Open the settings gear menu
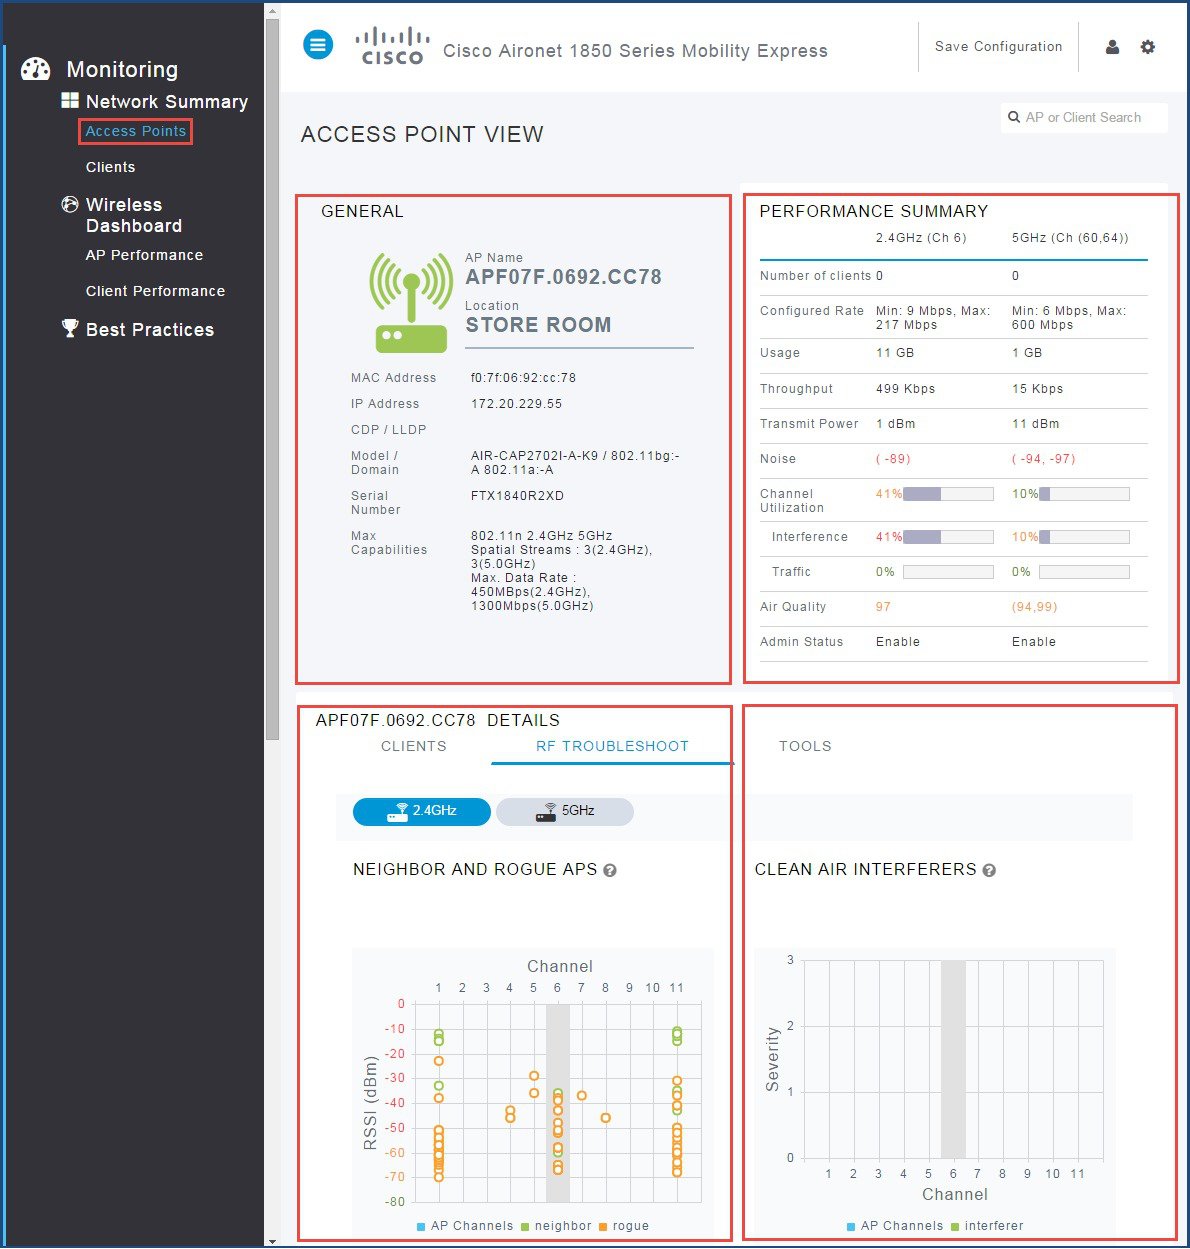1190x1249 pixels. [x=1147, y=46]
